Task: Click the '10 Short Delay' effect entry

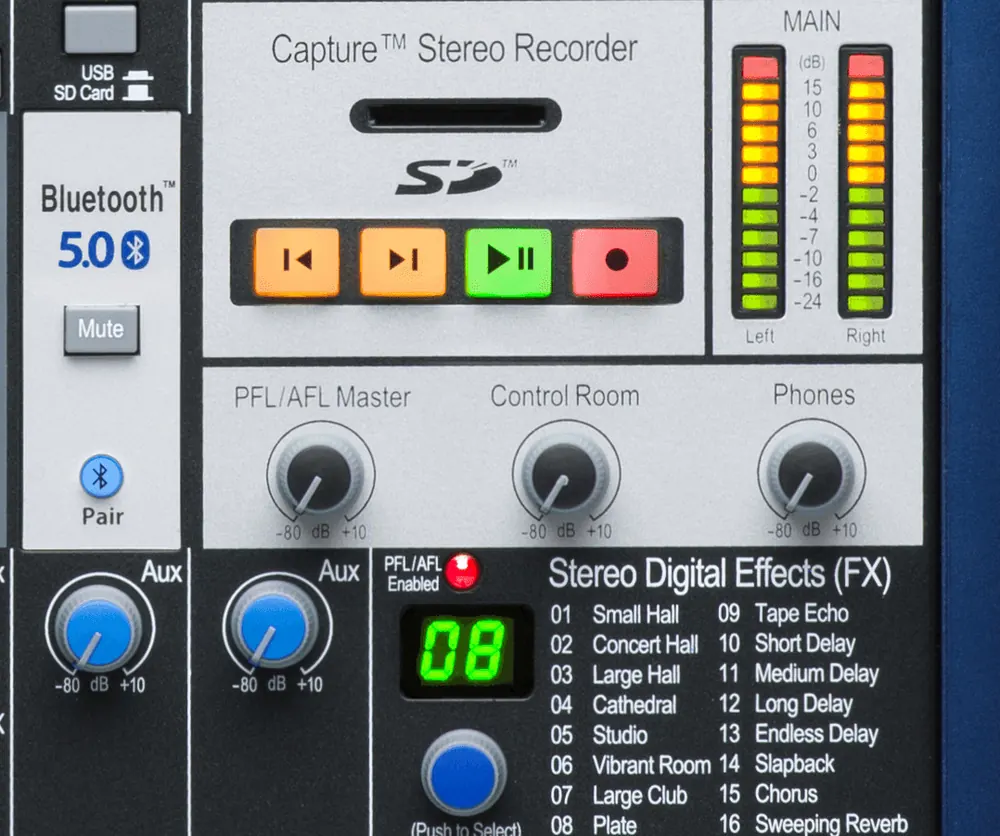Action: [x=786, y=643]
